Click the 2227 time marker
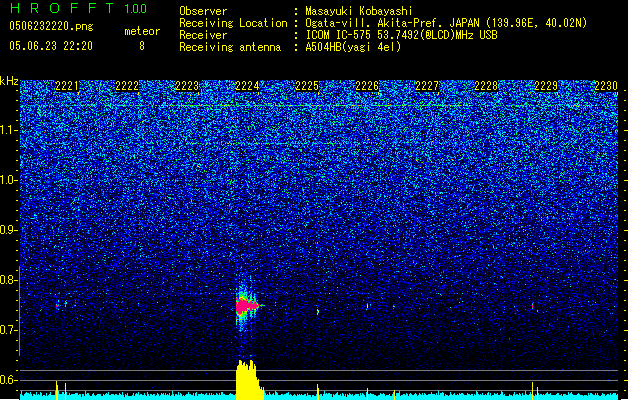The height and width of the screenshot is (400, 629). [426, 86]
